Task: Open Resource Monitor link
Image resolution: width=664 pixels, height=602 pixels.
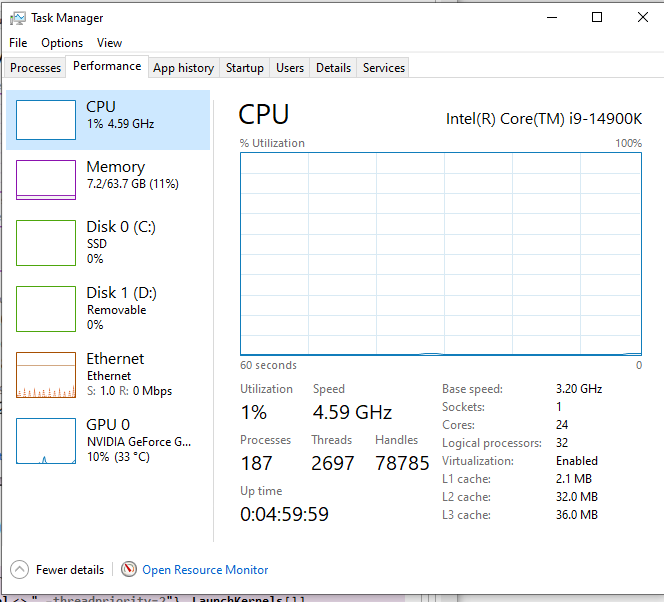Action: pyautogui.click(x=205, y=570)
